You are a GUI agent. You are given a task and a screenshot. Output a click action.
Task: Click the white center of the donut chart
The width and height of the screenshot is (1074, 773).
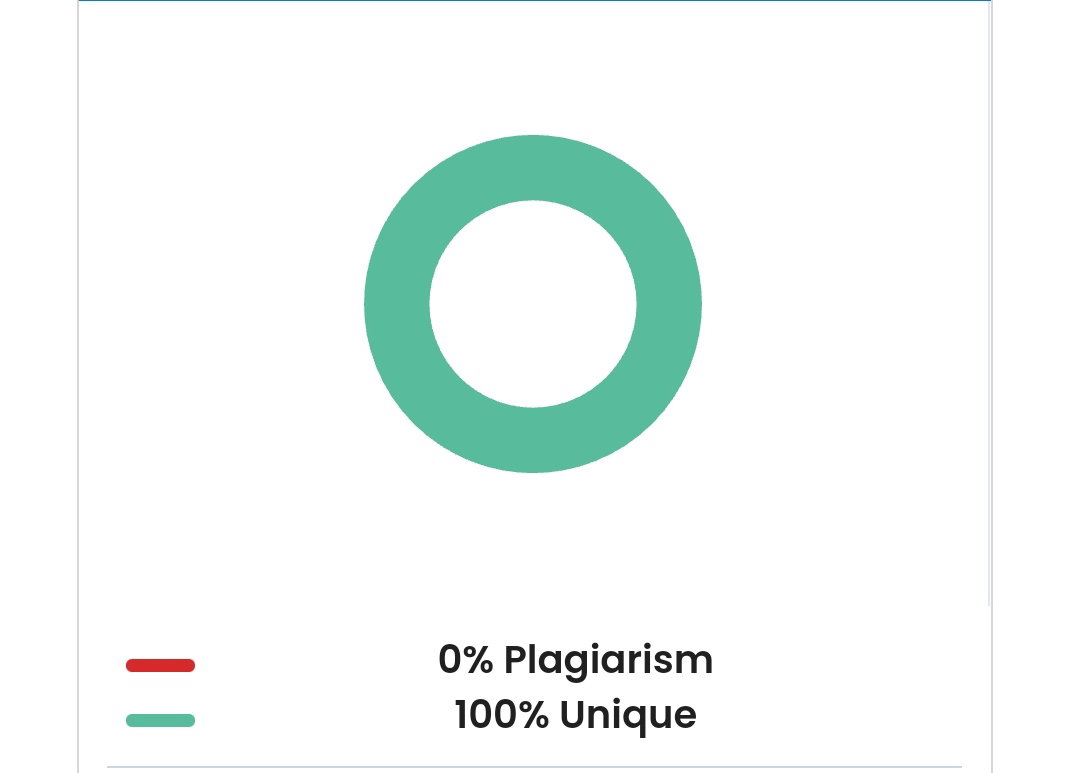pyautogui.click(x=533, y=304)
